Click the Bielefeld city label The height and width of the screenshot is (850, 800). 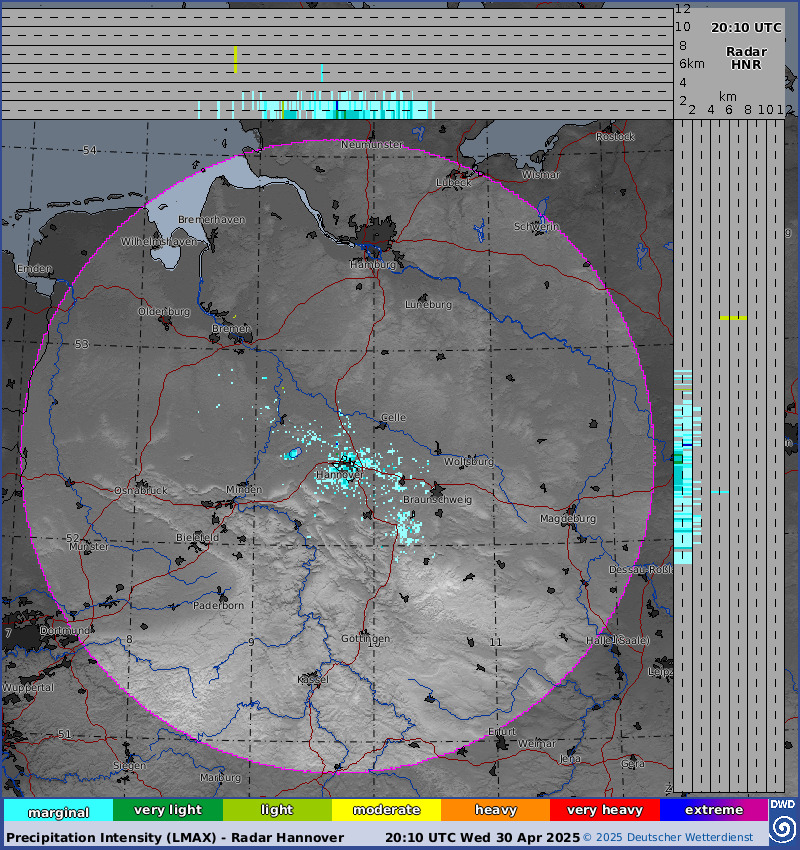coord(197,537)
